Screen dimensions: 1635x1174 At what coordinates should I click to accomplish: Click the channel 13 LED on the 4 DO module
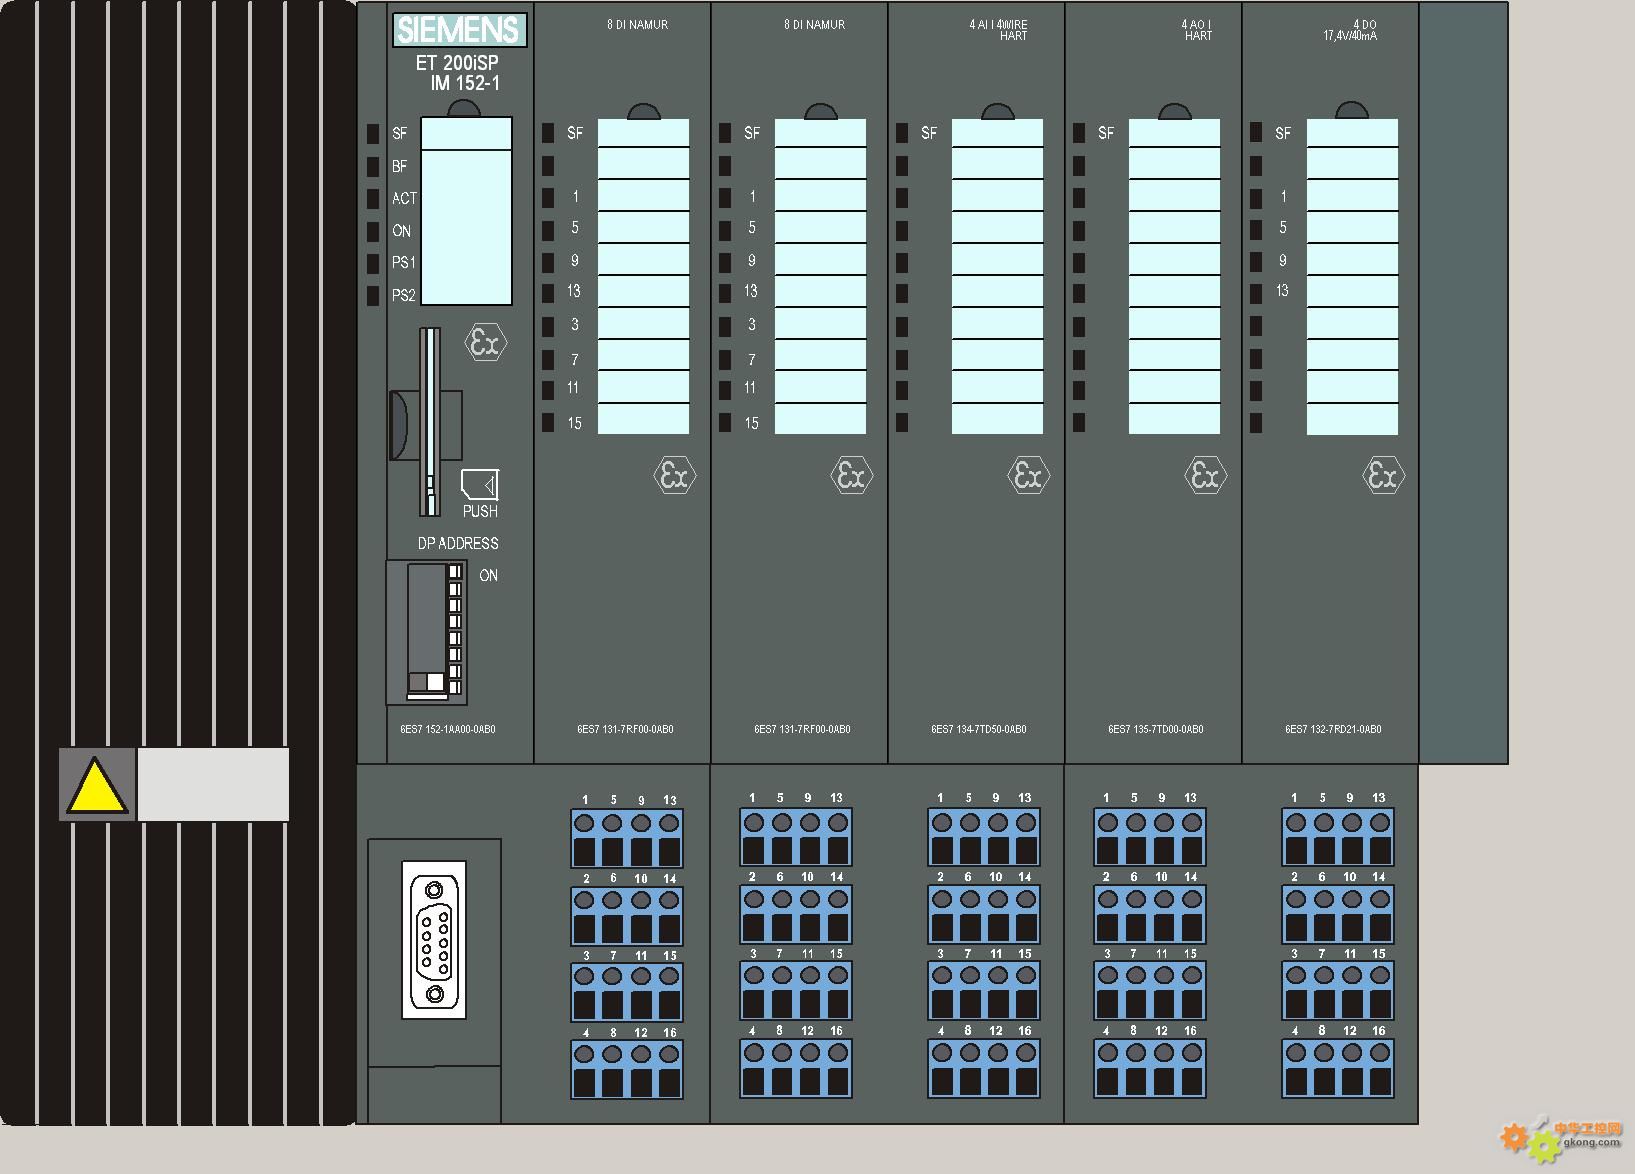click(x=1256, y=293)
